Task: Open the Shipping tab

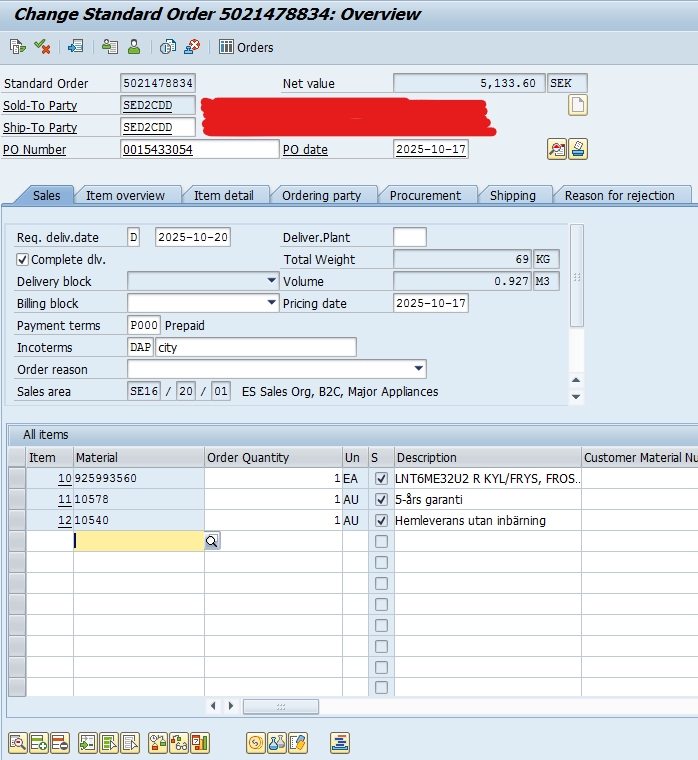Action: click(x=512, y=195)
